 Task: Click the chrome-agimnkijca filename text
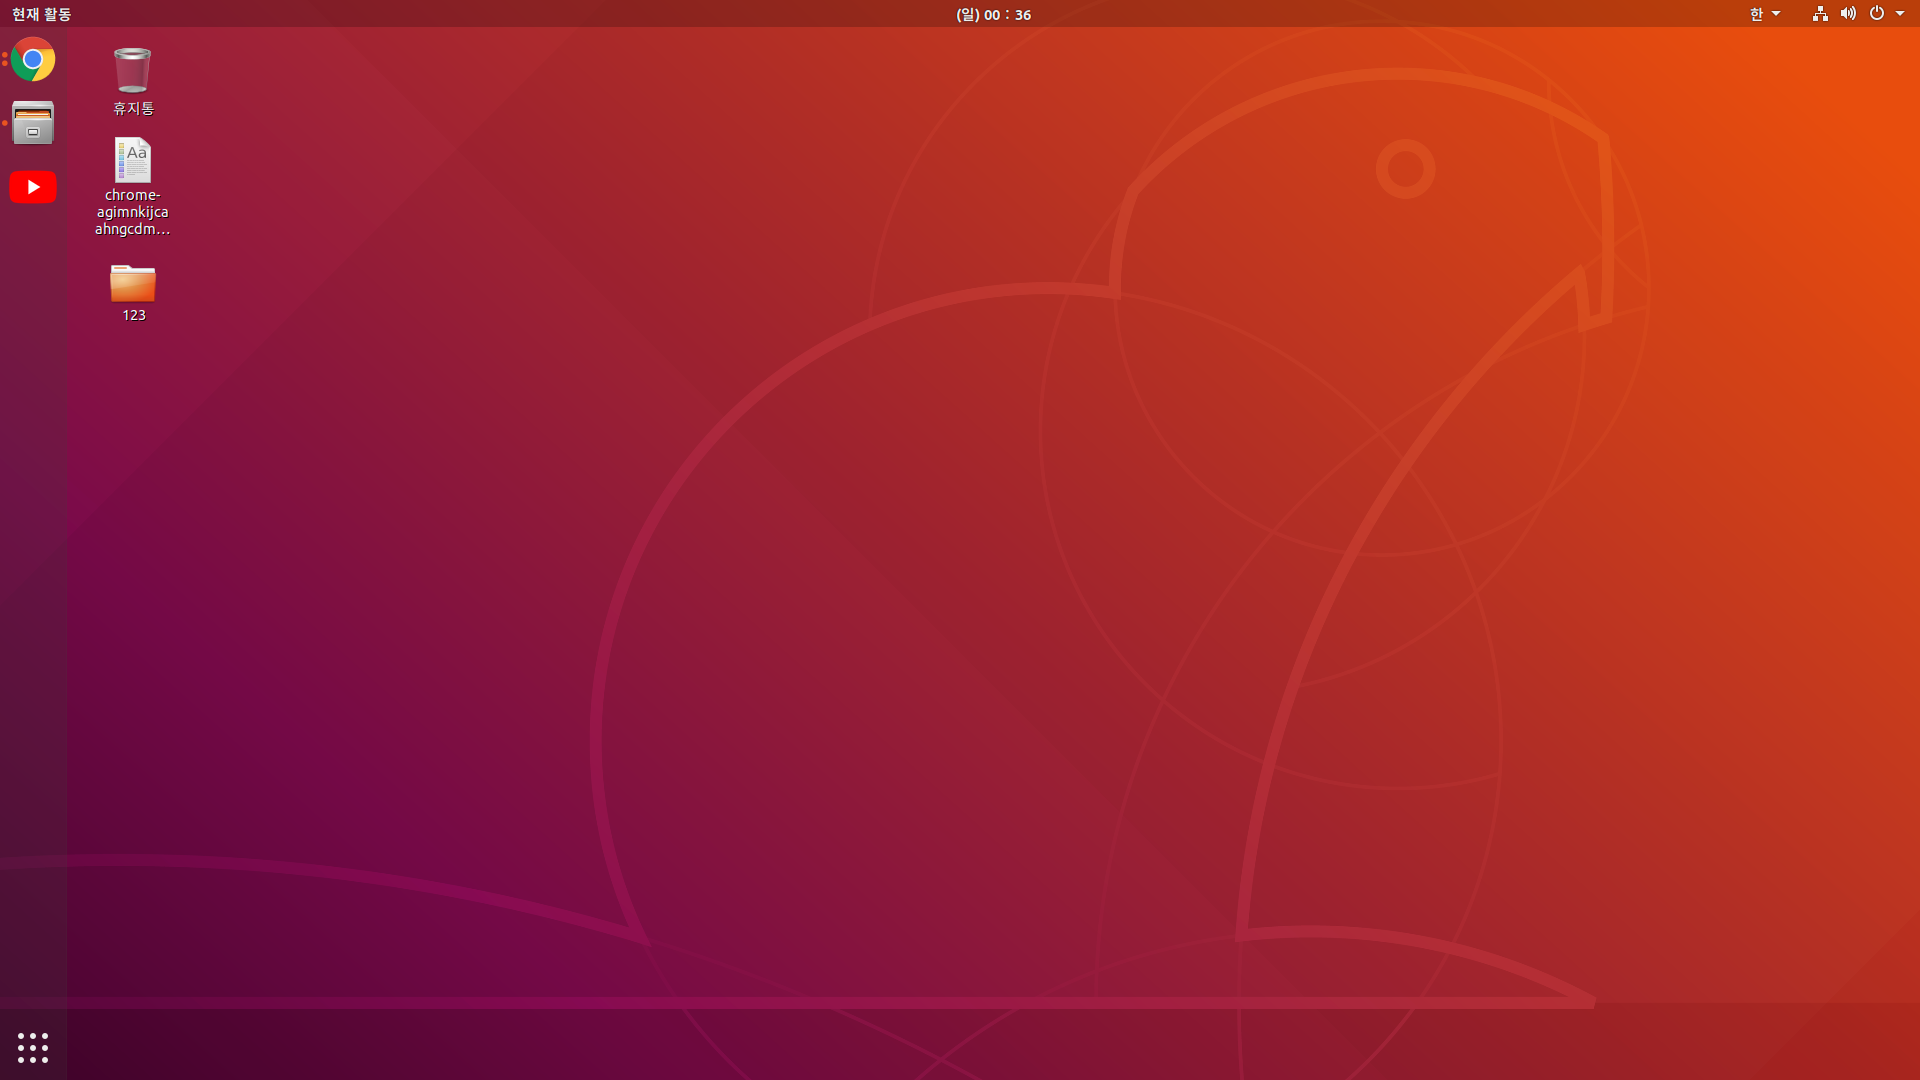(x=132, y=212)
